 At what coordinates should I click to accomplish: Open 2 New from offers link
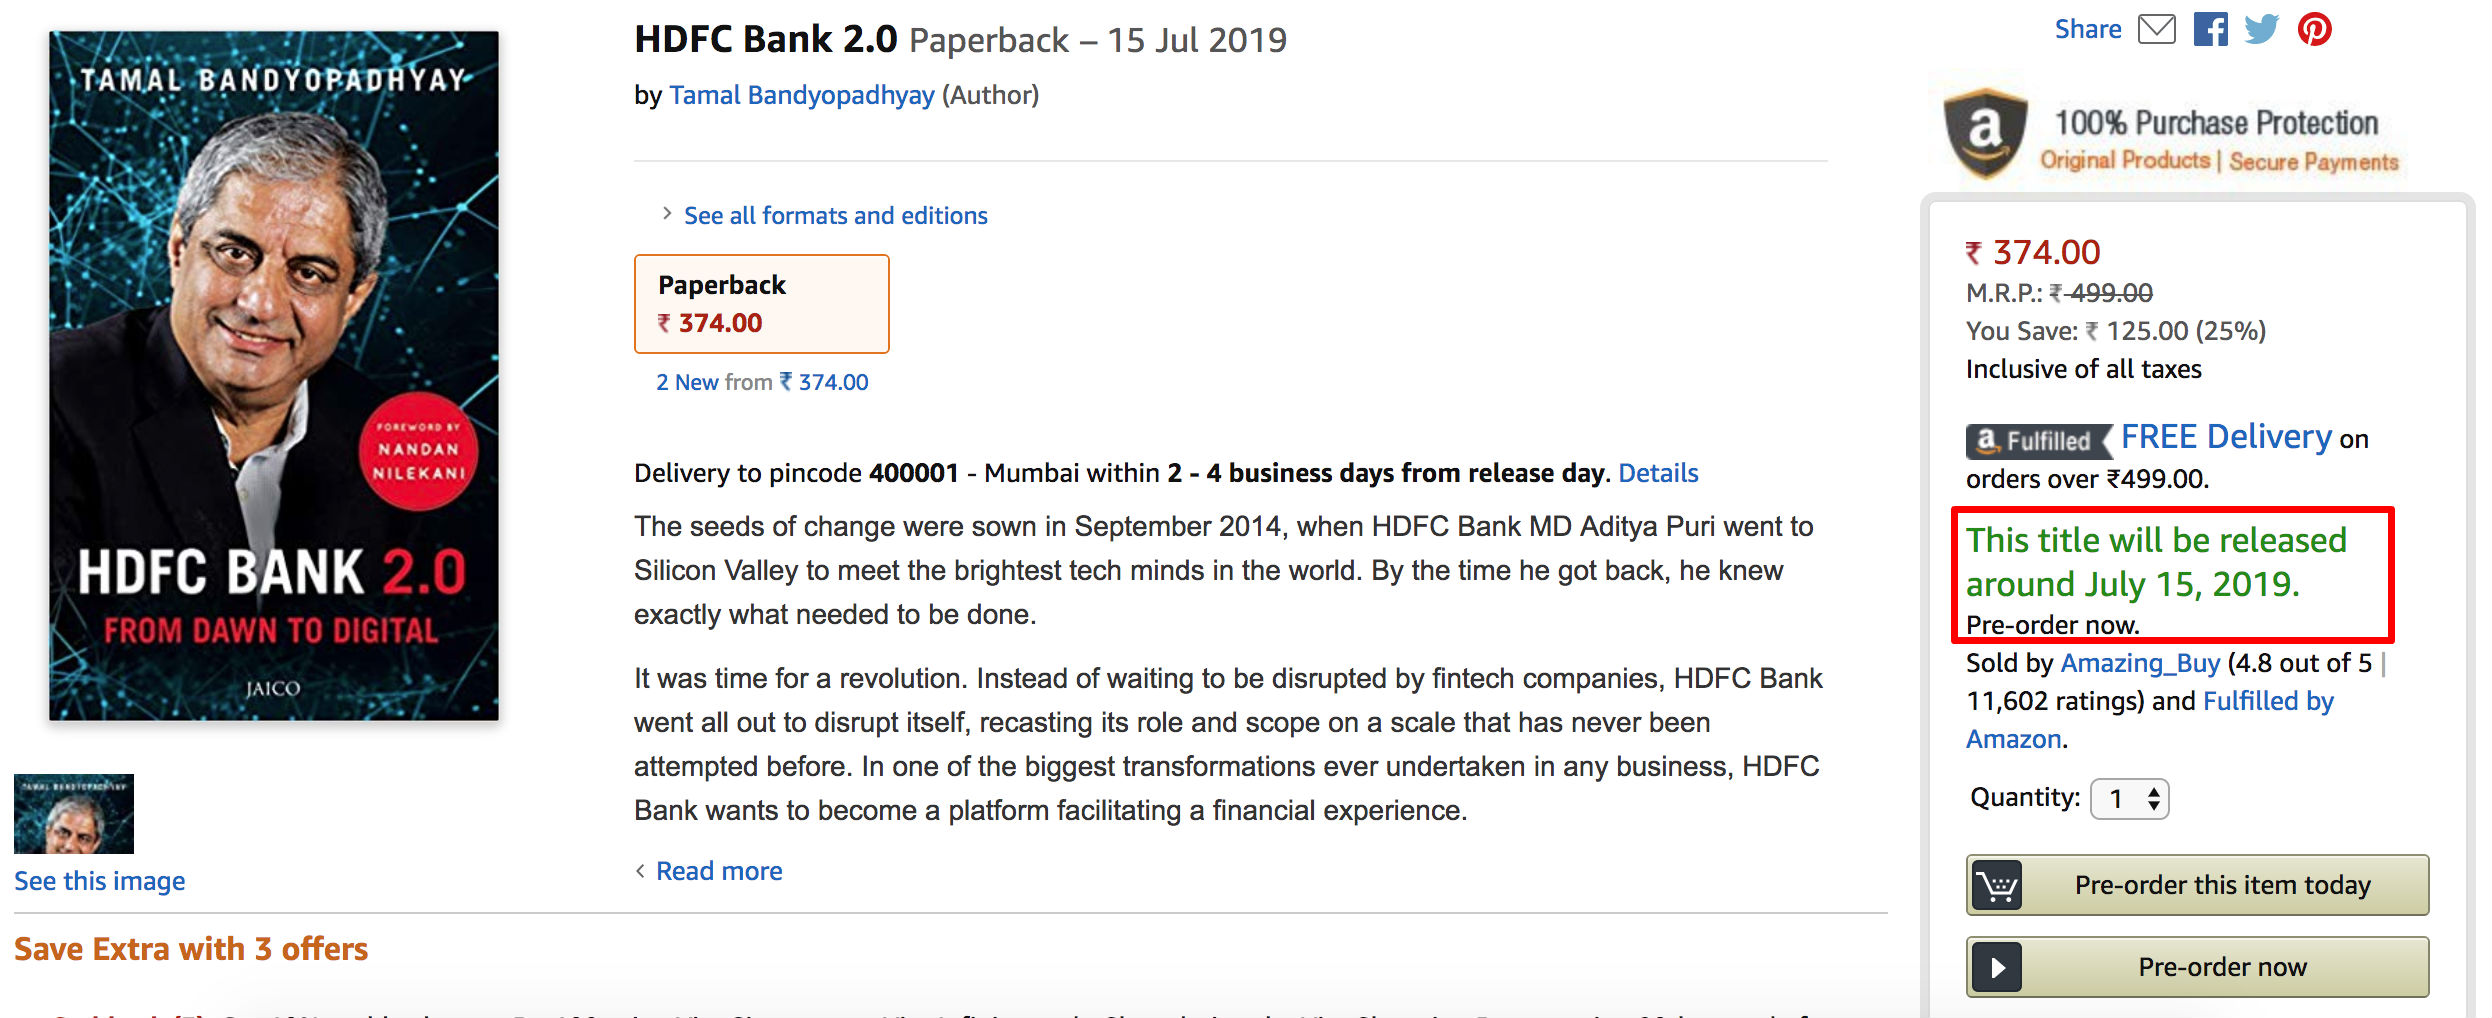coord(762,381)
